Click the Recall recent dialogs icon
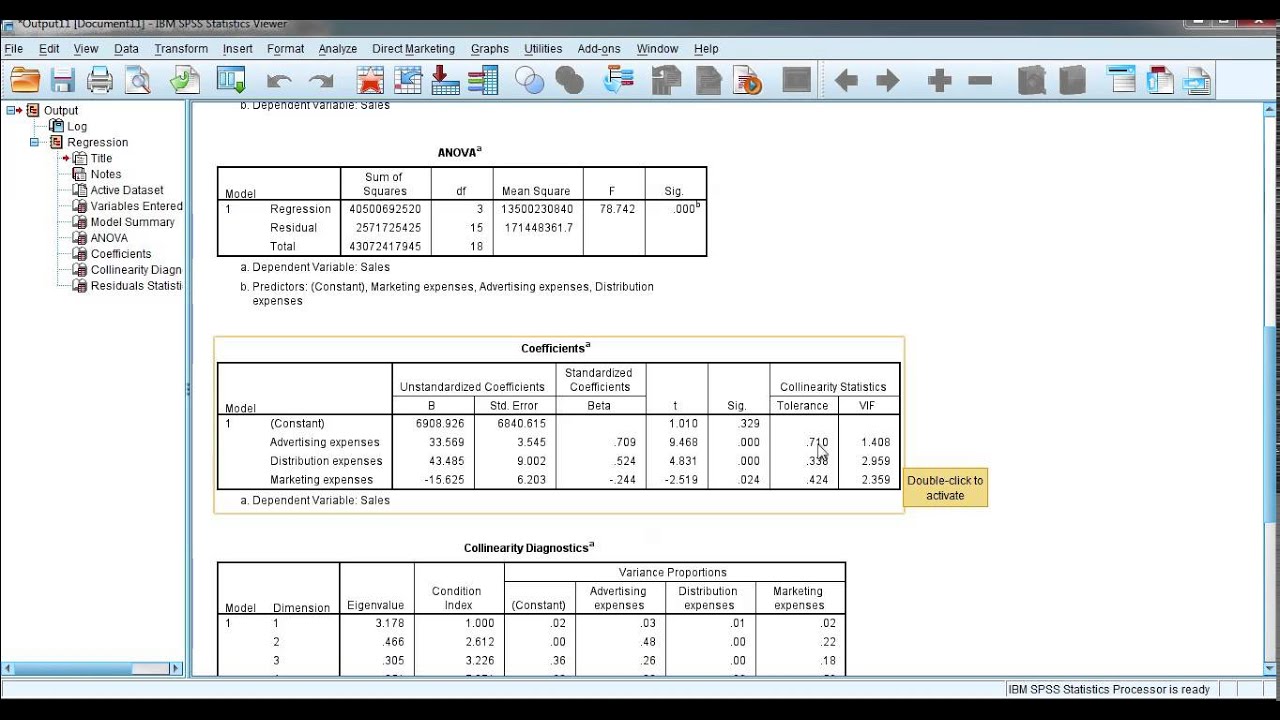1280x720 pixels. click(231, 81)
